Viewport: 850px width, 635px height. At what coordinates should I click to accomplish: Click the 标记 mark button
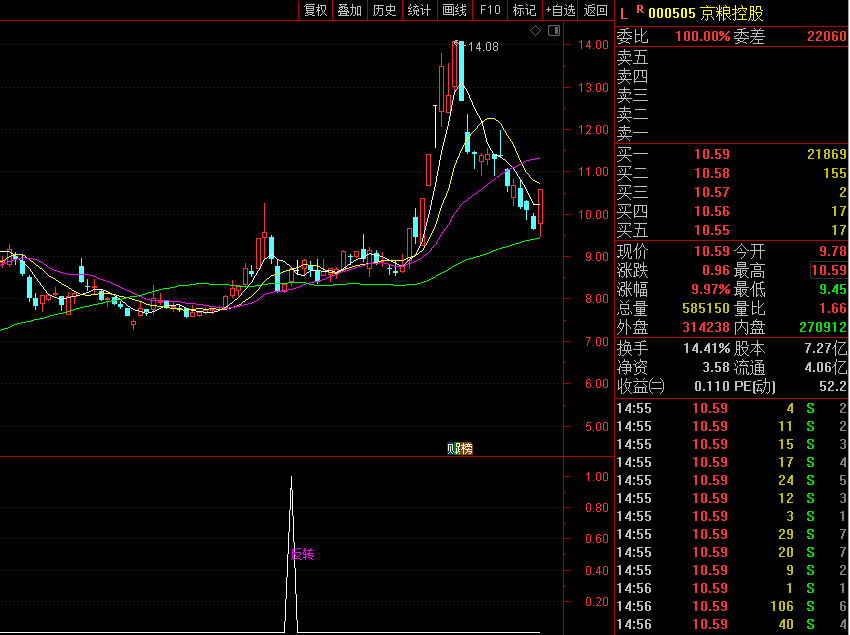524,10
